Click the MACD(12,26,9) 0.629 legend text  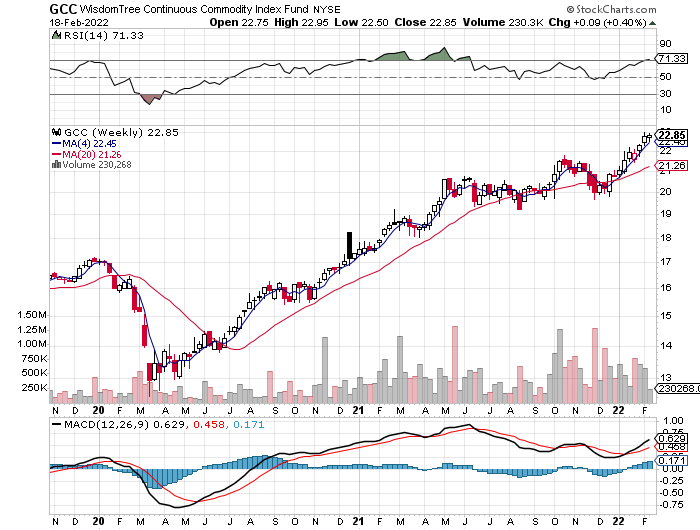click(x=124, y=424)
